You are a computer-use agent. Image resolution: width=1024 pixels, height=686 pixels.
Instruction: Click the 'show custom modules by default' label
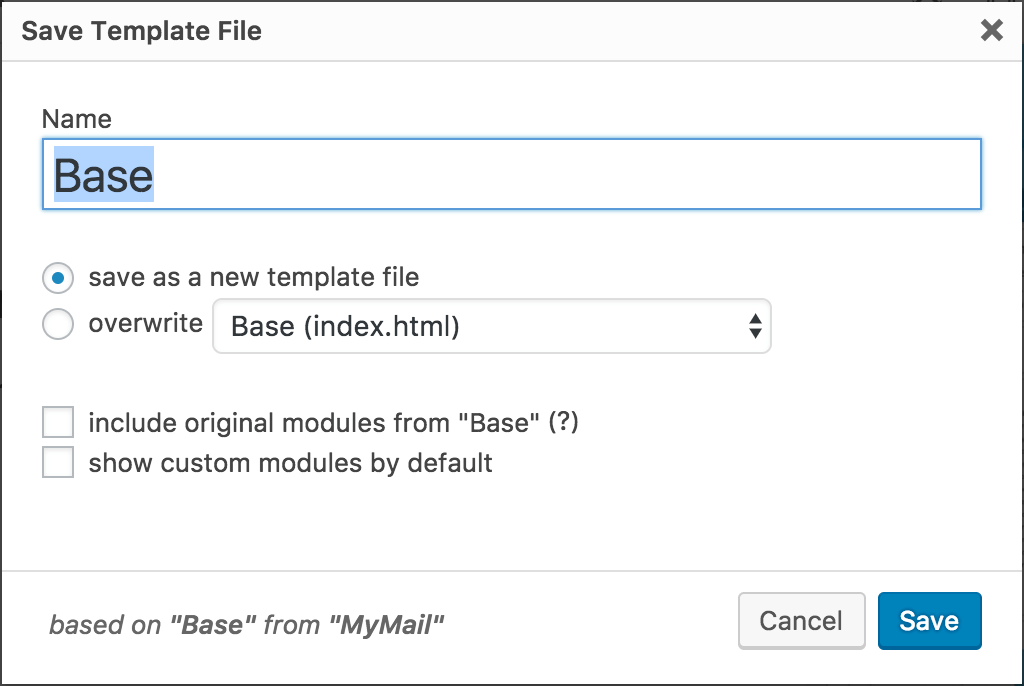(x=290, y=463)
